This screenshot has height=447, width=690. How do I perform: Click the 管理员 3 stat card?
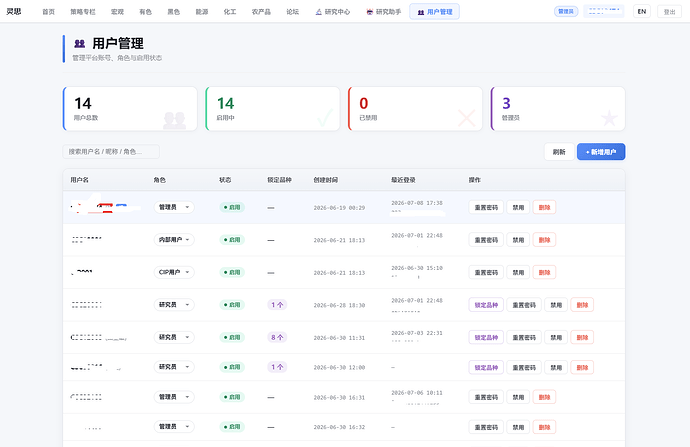(x=558, y=109)
